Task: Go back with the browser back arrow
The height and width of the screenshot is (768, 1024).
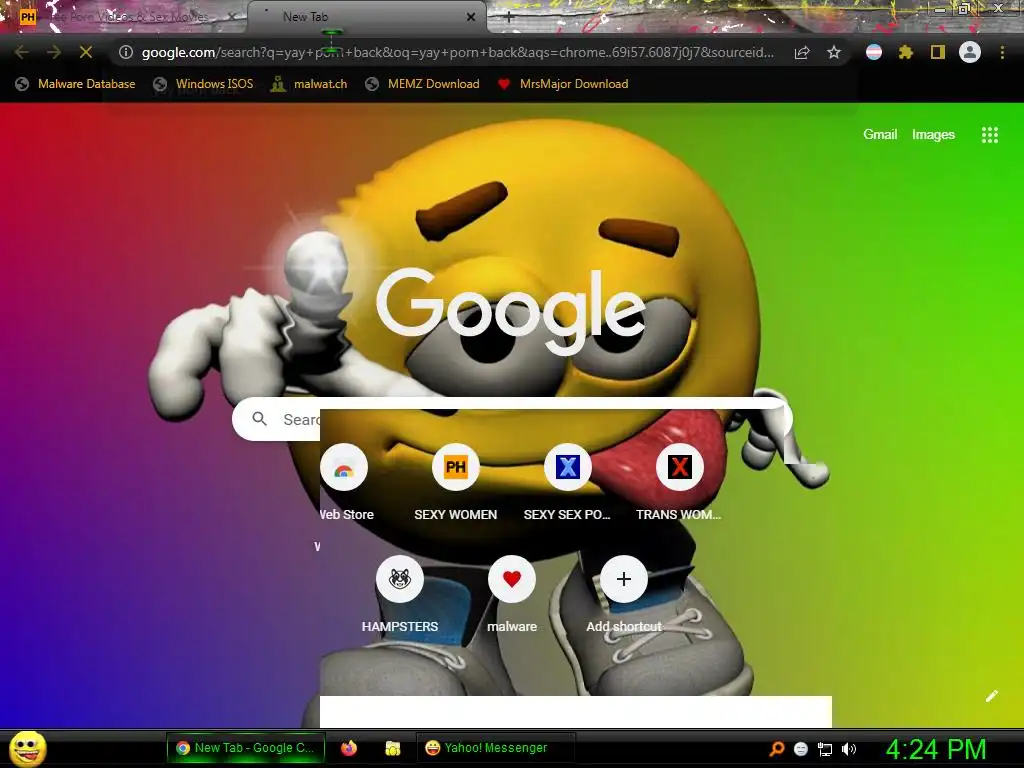Action: [22, 52]
